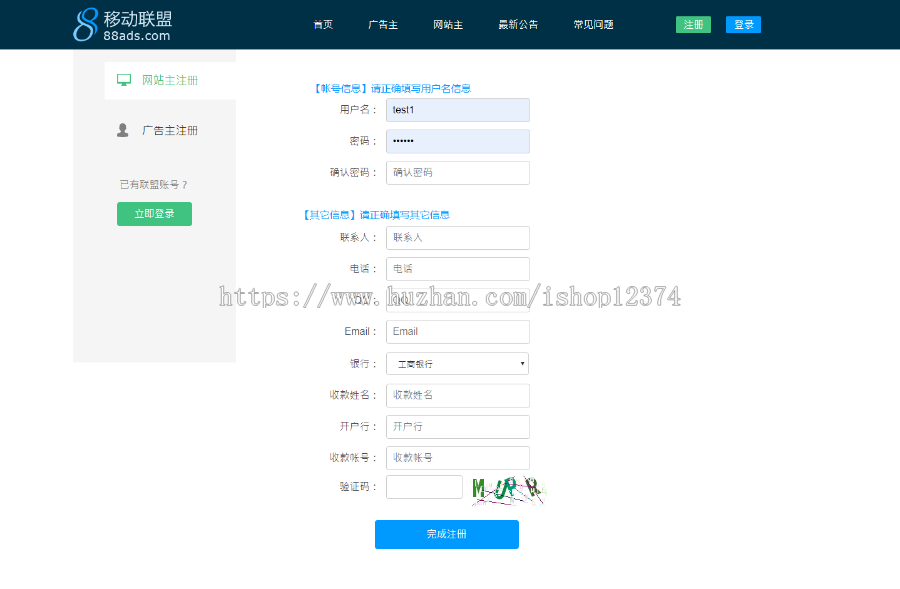
Task: Submit form with 完成注册 button
Action: pyautogui.click(x=446, y=534)
